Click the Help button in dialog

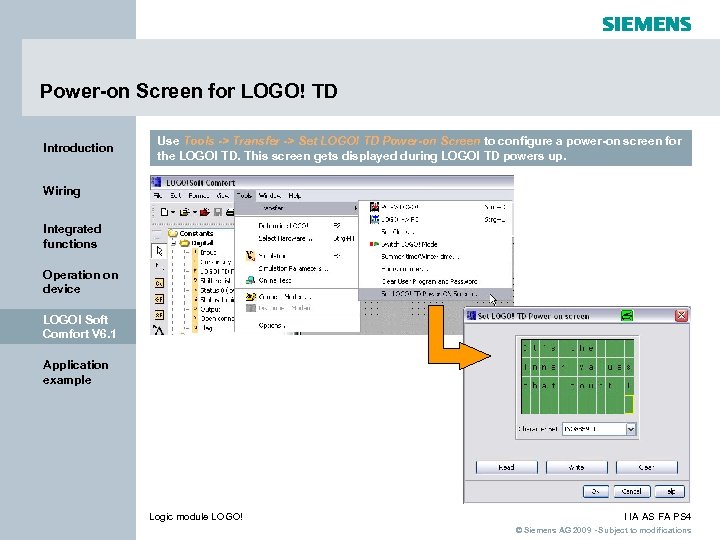coord(670,491)
